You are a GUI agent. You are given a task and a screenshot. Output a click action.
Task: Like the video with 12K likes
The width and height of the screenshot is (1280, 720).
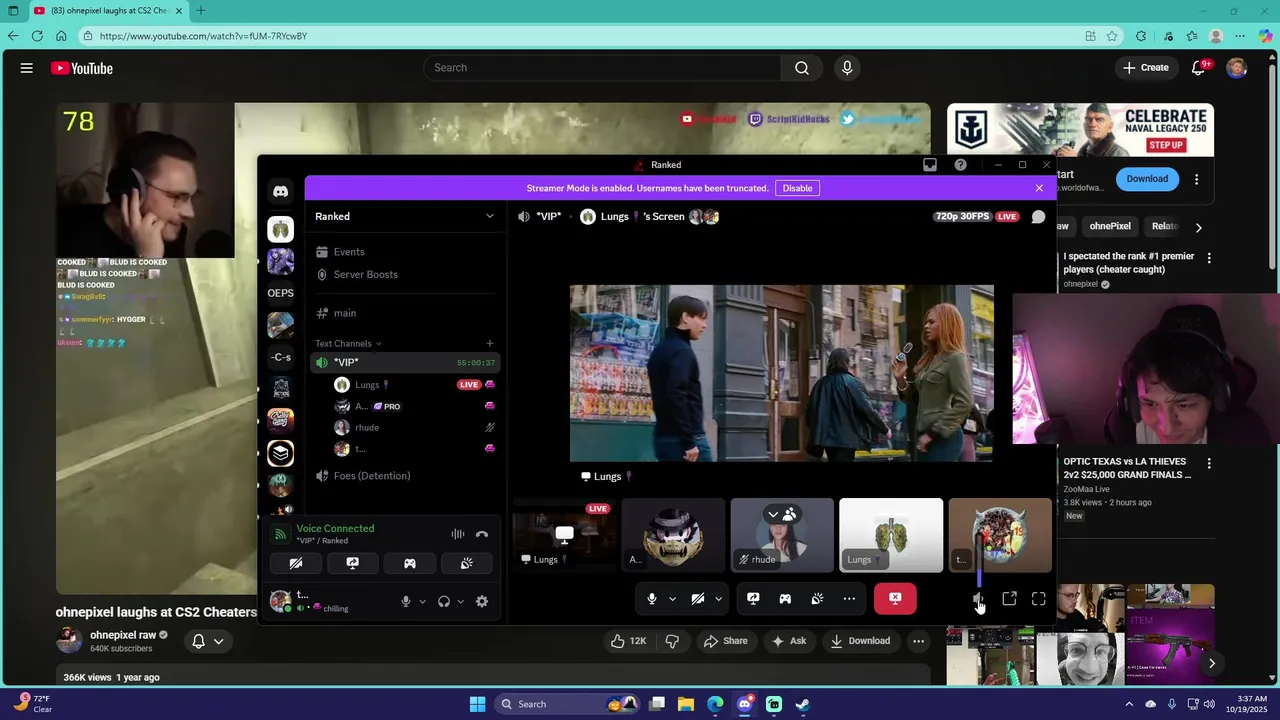(x=628, y=641)
